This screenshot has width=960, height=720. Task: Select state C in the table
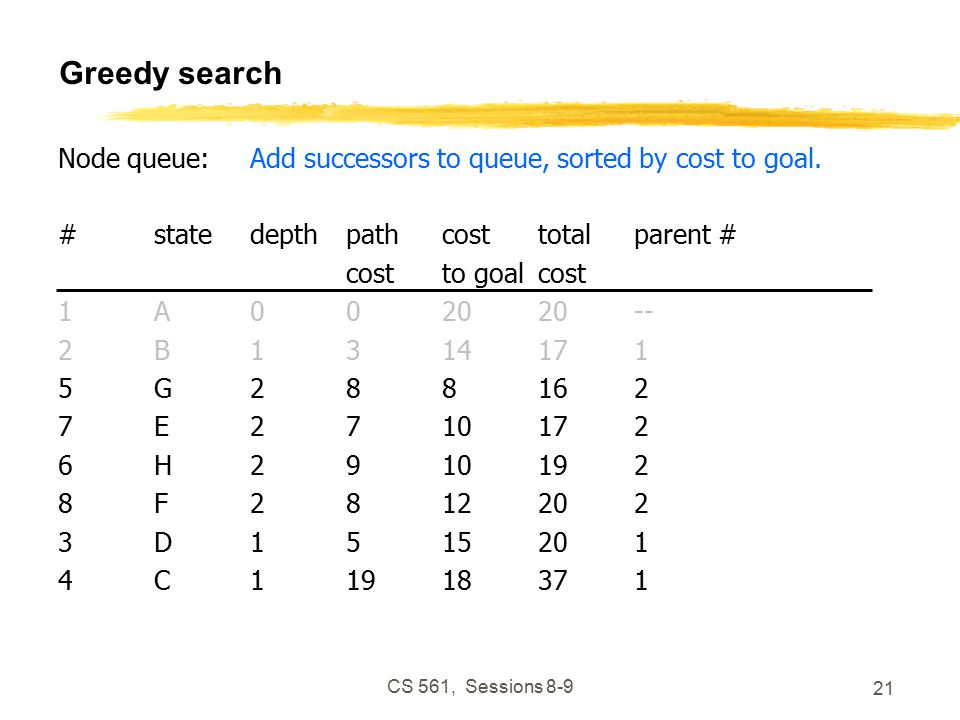coord(162,580)
